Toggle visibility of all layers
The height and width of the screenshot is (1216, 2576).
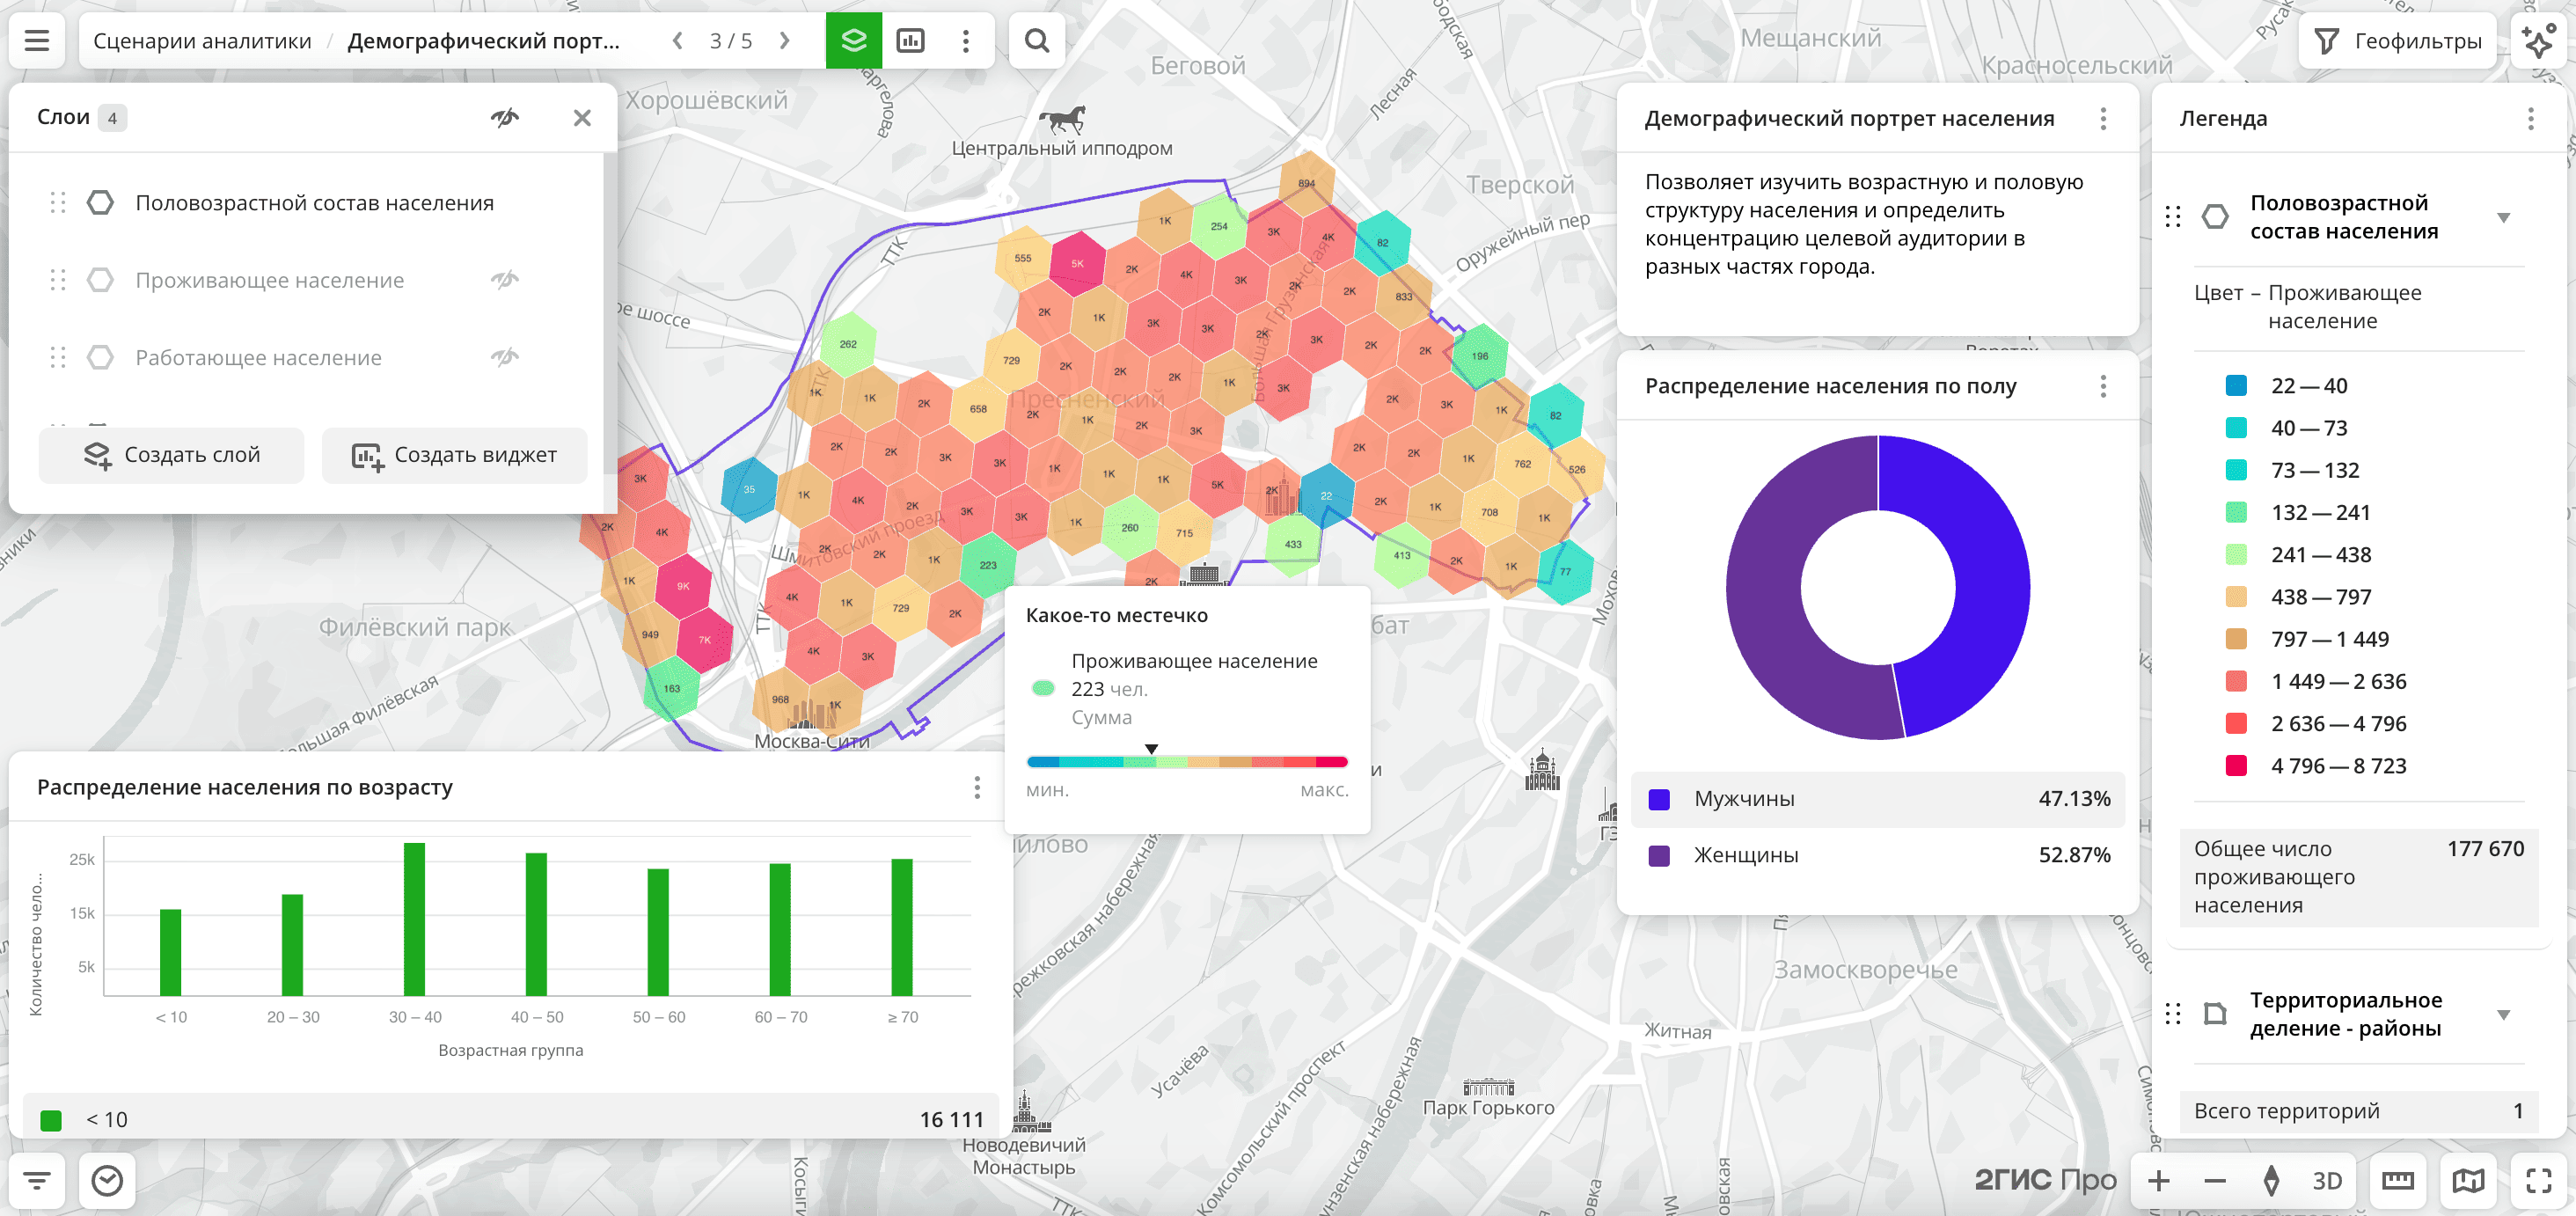(505, 118)
